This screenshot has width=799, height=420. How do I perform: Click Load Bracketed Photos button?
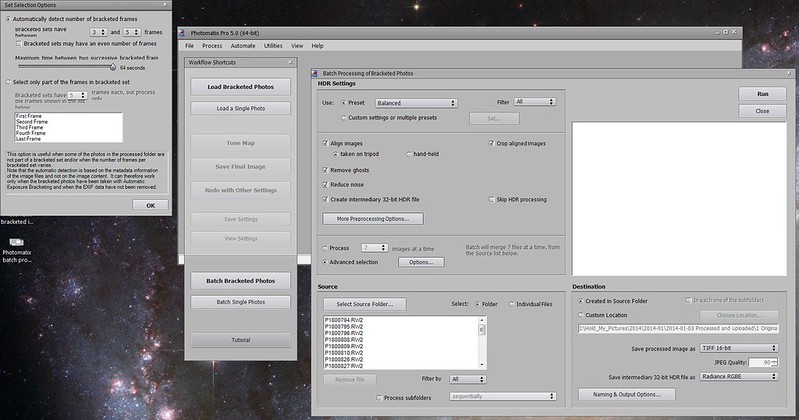pyautogui.click(x=239, y=87)
